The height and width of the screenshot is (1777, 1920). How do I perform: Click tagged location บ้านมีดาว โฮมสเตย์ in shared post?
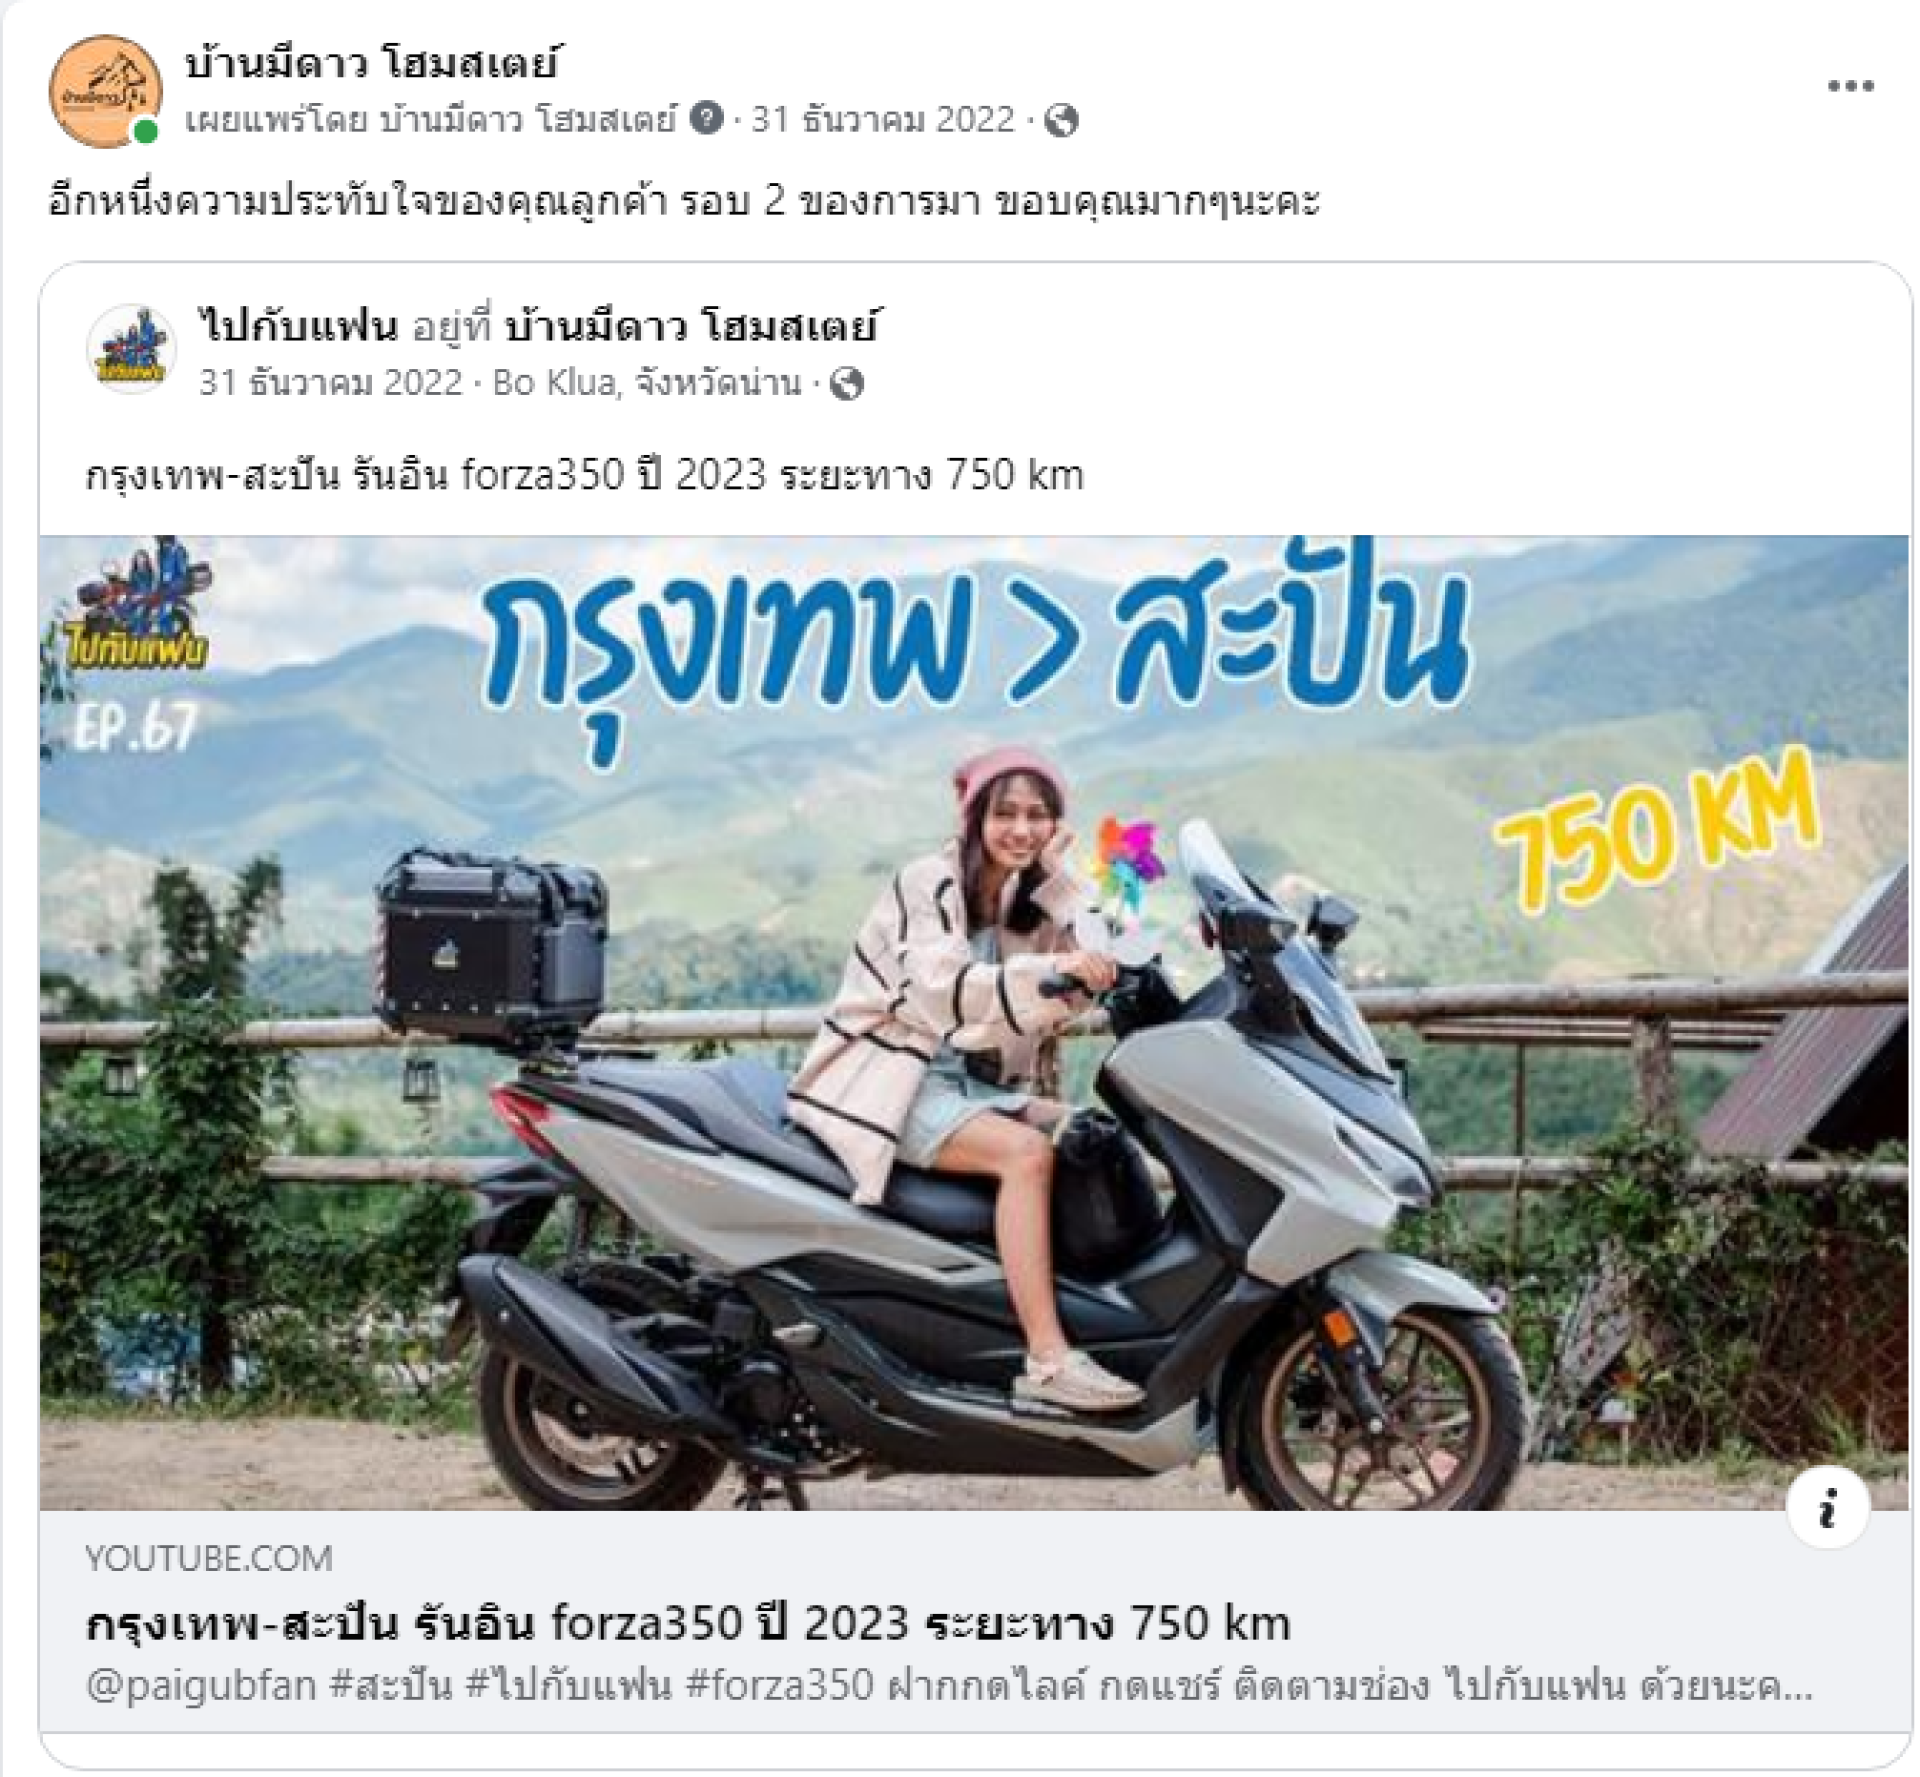coord(692,326)
